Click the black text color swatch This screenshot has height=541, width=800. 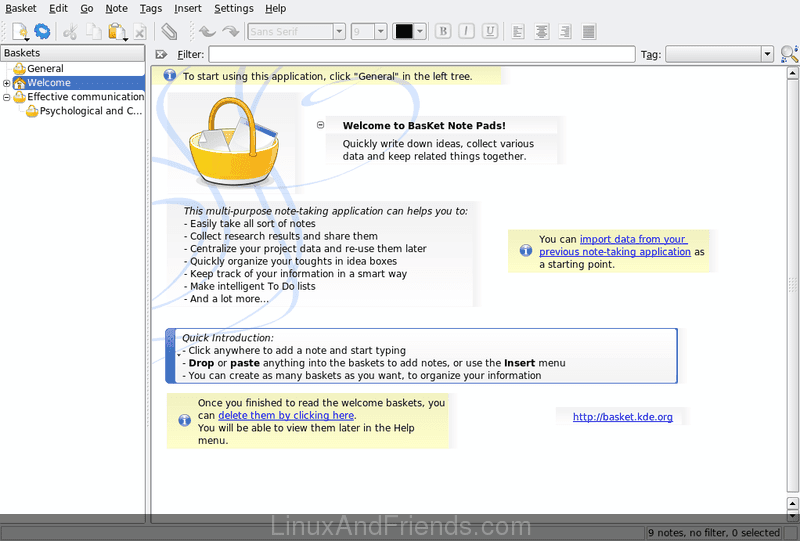click(x=404, y=32)
